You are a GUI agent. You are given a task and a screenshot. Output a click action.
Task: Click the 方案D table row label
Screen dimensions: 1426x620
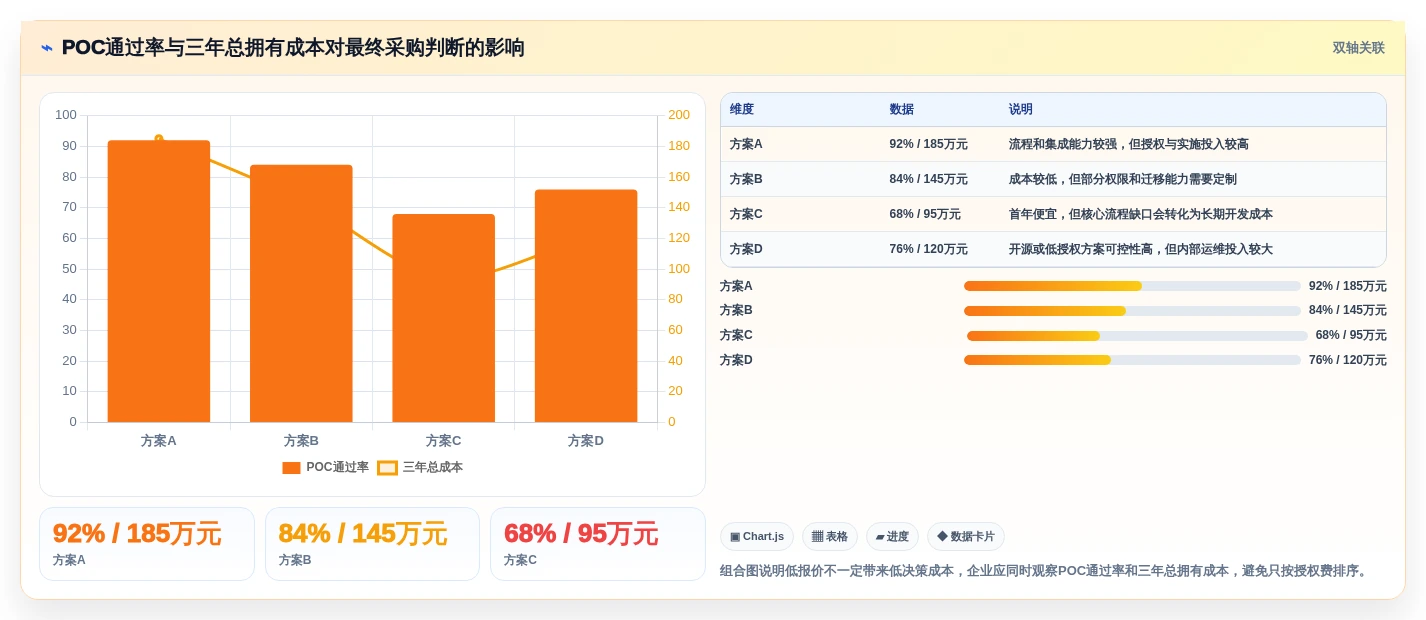[746, 249]
